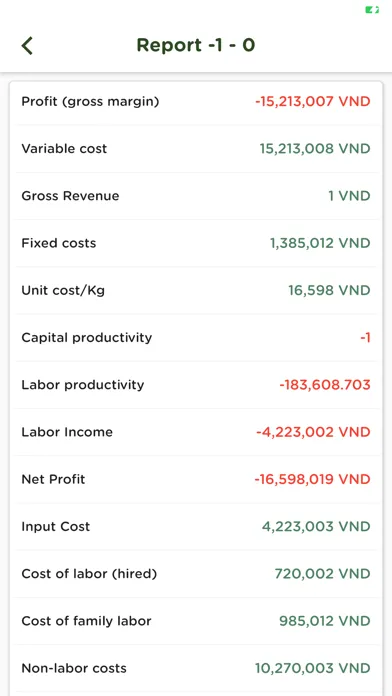Viewport: 392px width, 696px height.
Task: Open the Fixed costs row
Action: point(196,243)
